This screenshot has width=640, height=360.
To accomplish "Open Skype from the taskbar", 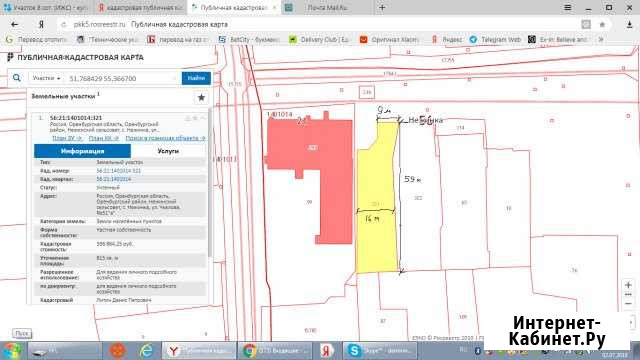I will [x=380, y=351].
